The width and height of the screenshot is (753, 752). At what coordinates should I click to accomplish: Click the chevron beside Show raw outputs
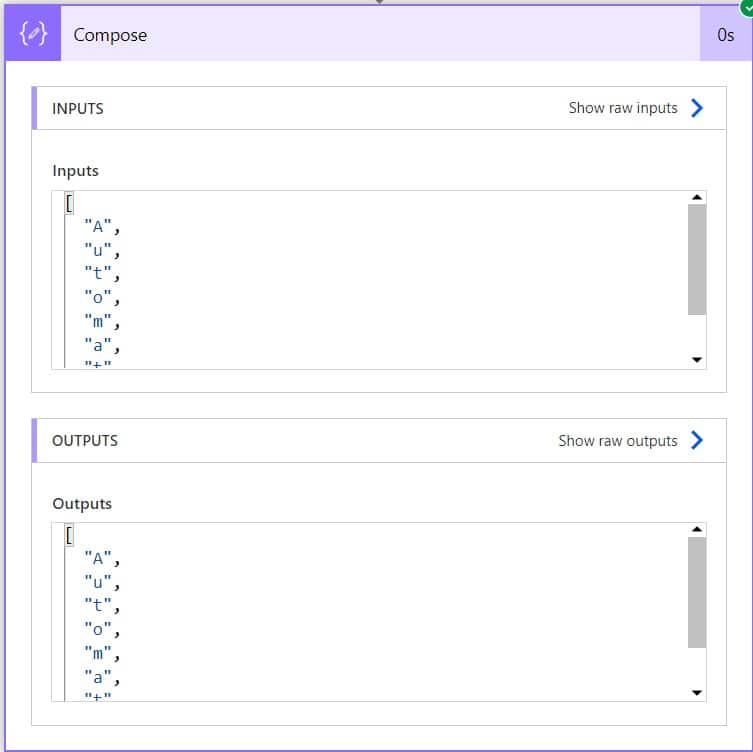[x=697, y=440]
